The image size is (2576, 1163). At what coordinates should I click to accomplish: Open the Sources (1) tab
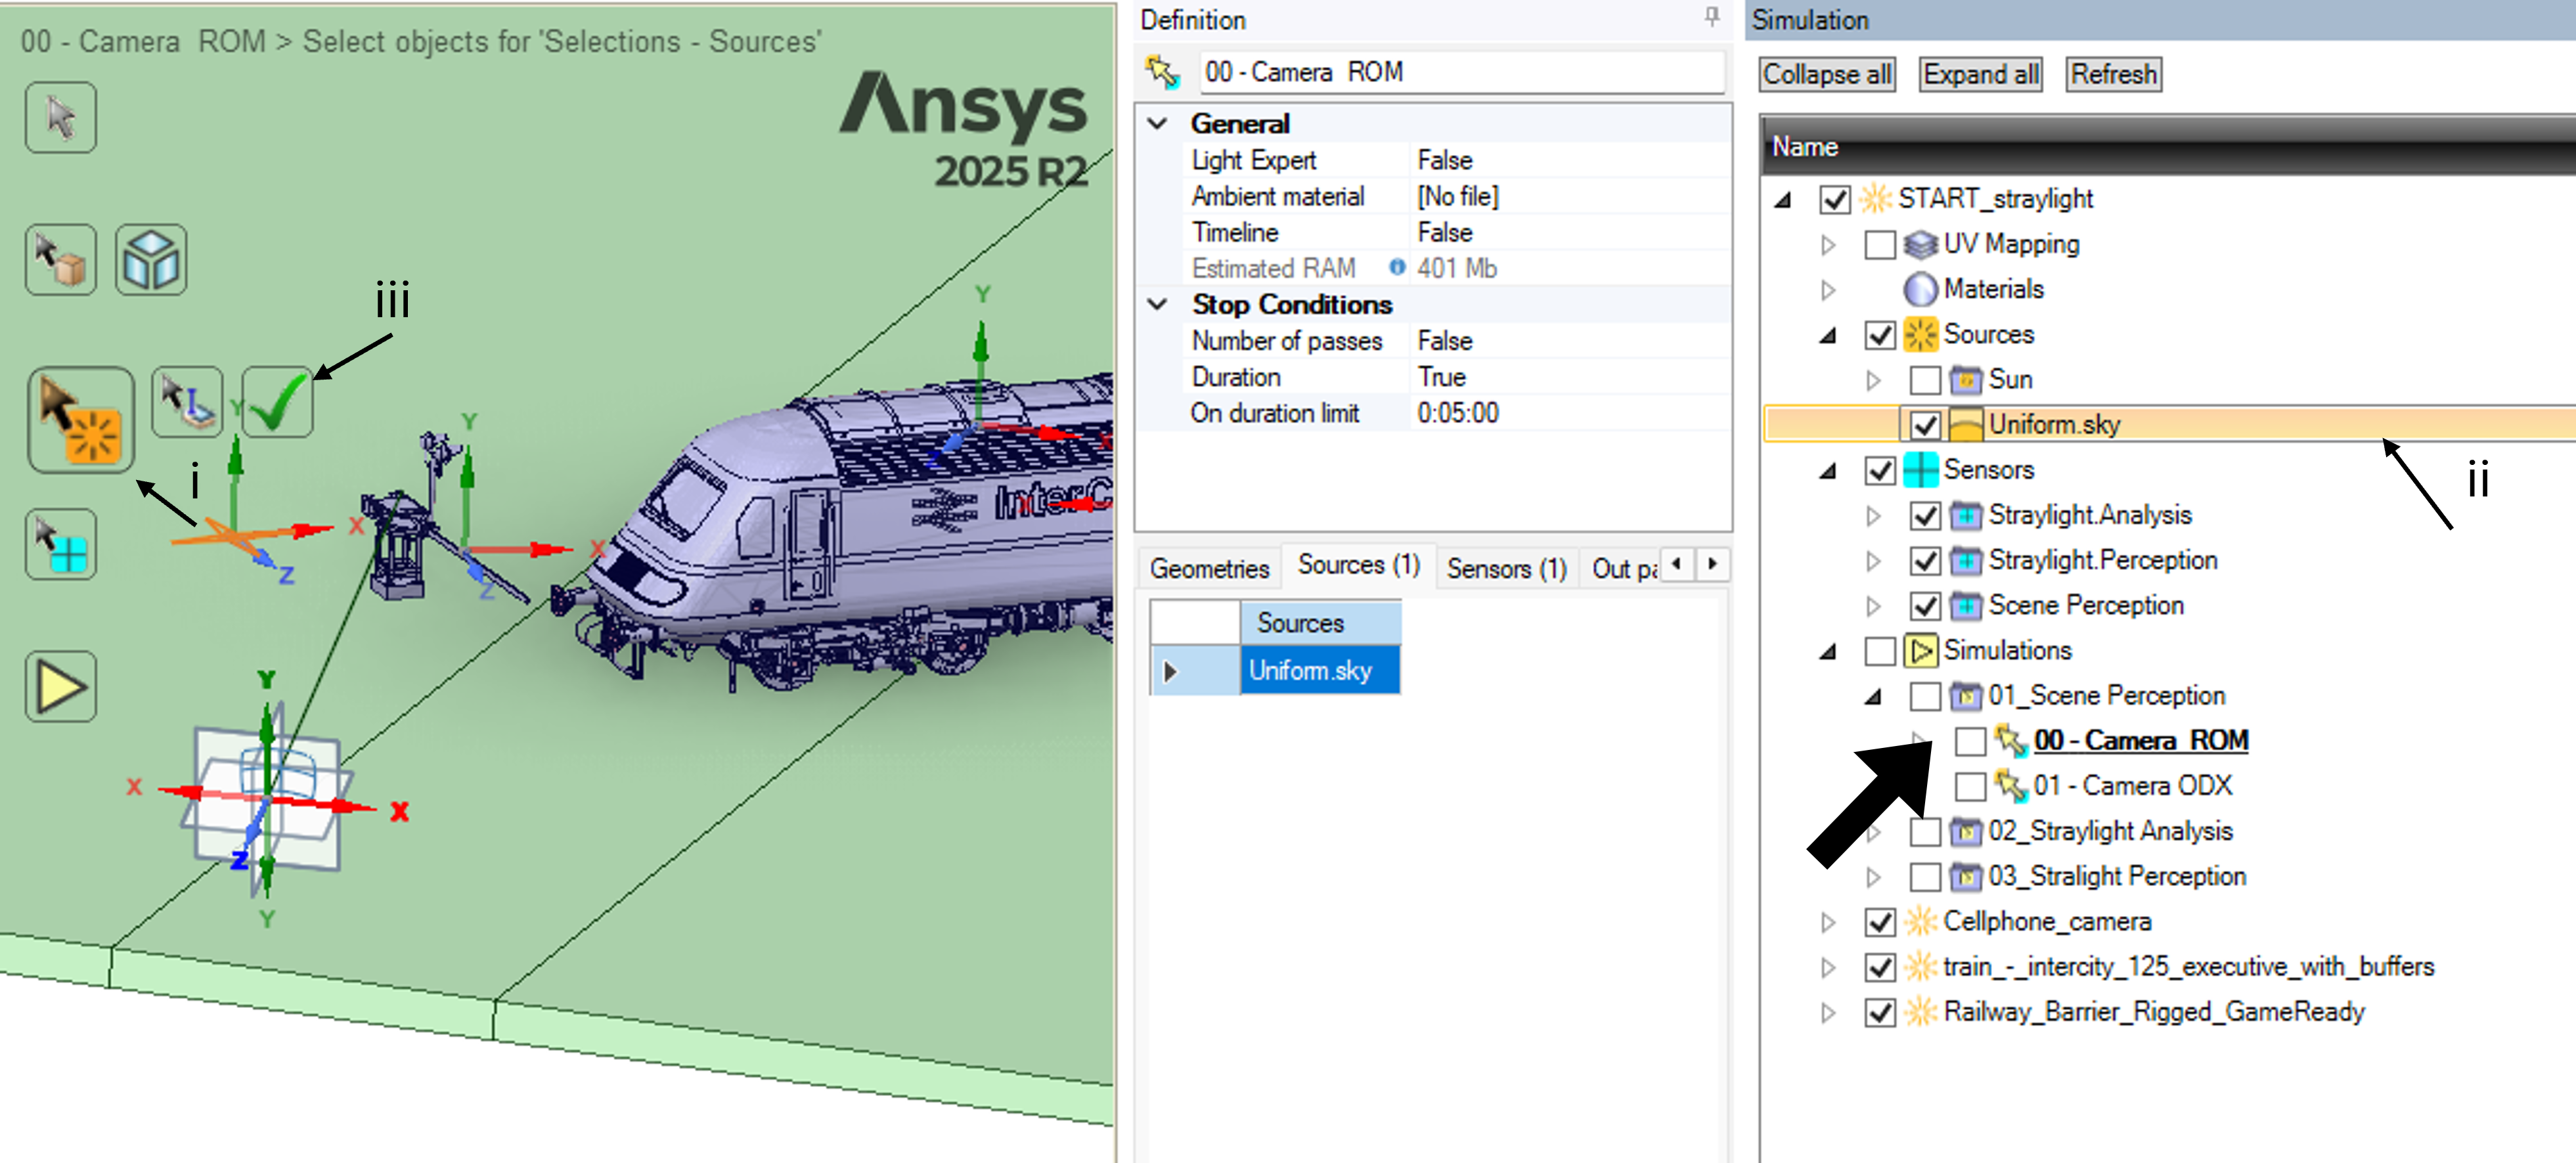point(1358,565)
